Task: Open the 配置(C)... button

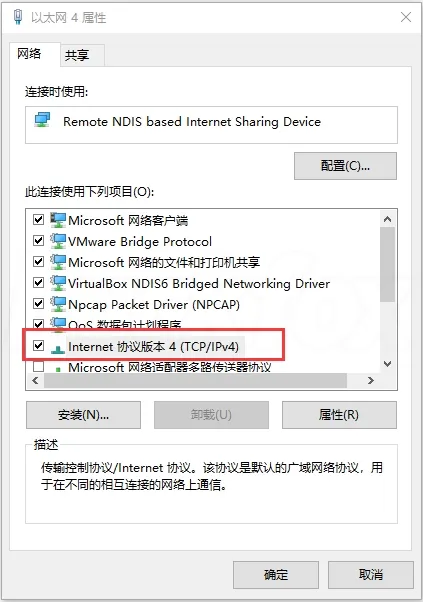Action: 345,166
